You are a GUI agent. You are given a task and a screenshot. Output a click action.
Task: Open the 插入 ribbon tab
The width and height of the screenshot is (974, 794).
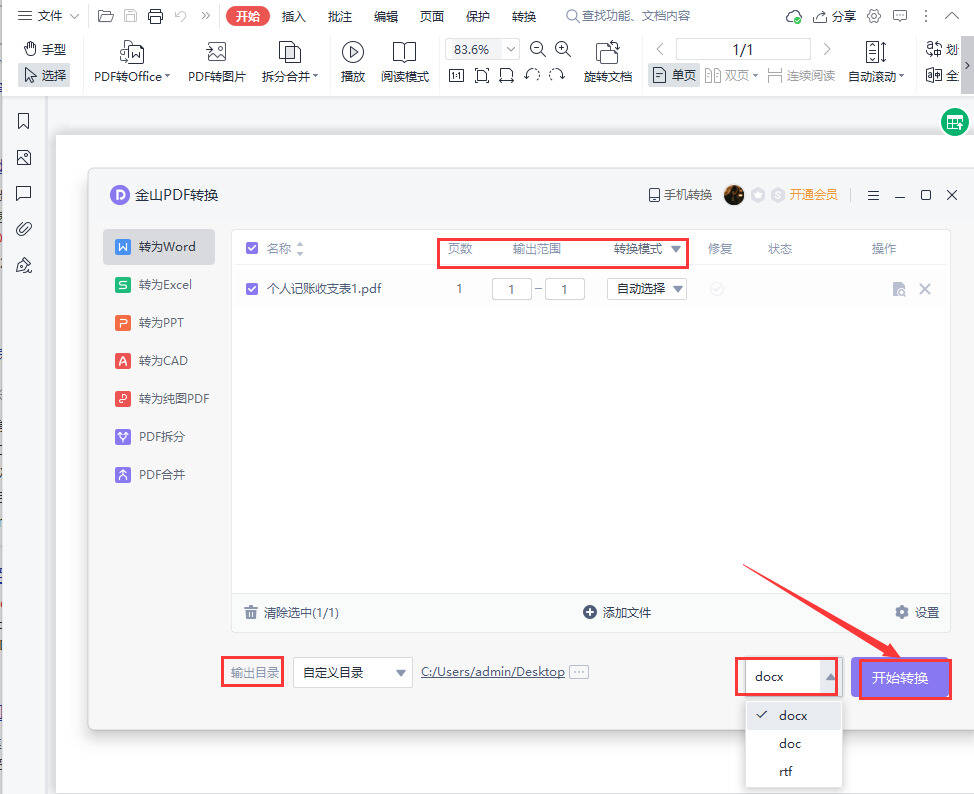point(294,16)
